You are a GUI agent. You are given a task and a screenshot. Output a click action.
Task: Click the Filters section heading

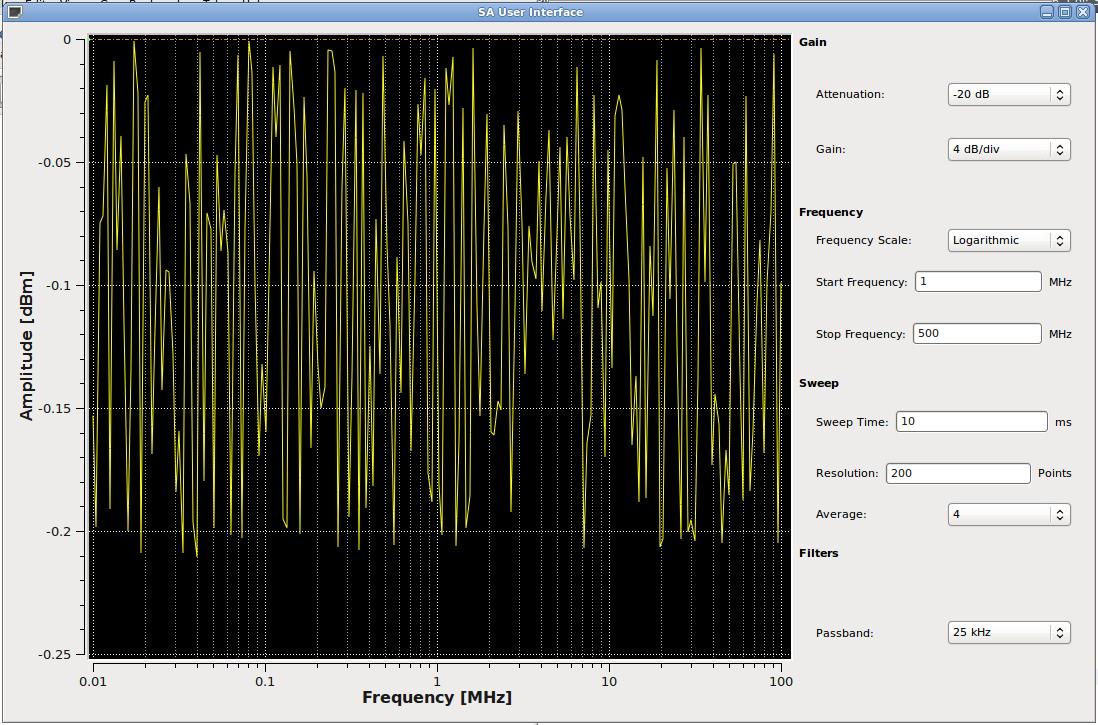click(818, 553)
